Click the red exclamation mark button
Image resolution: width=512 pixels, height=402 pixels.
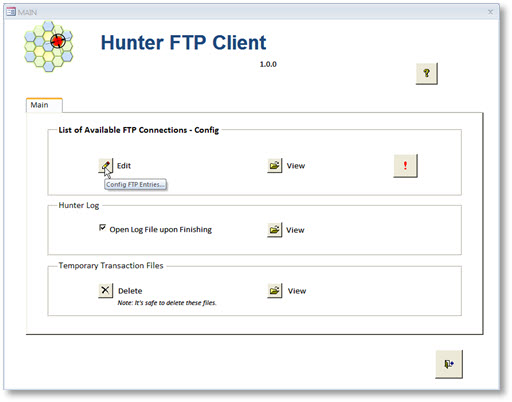(x=405, y=166)
